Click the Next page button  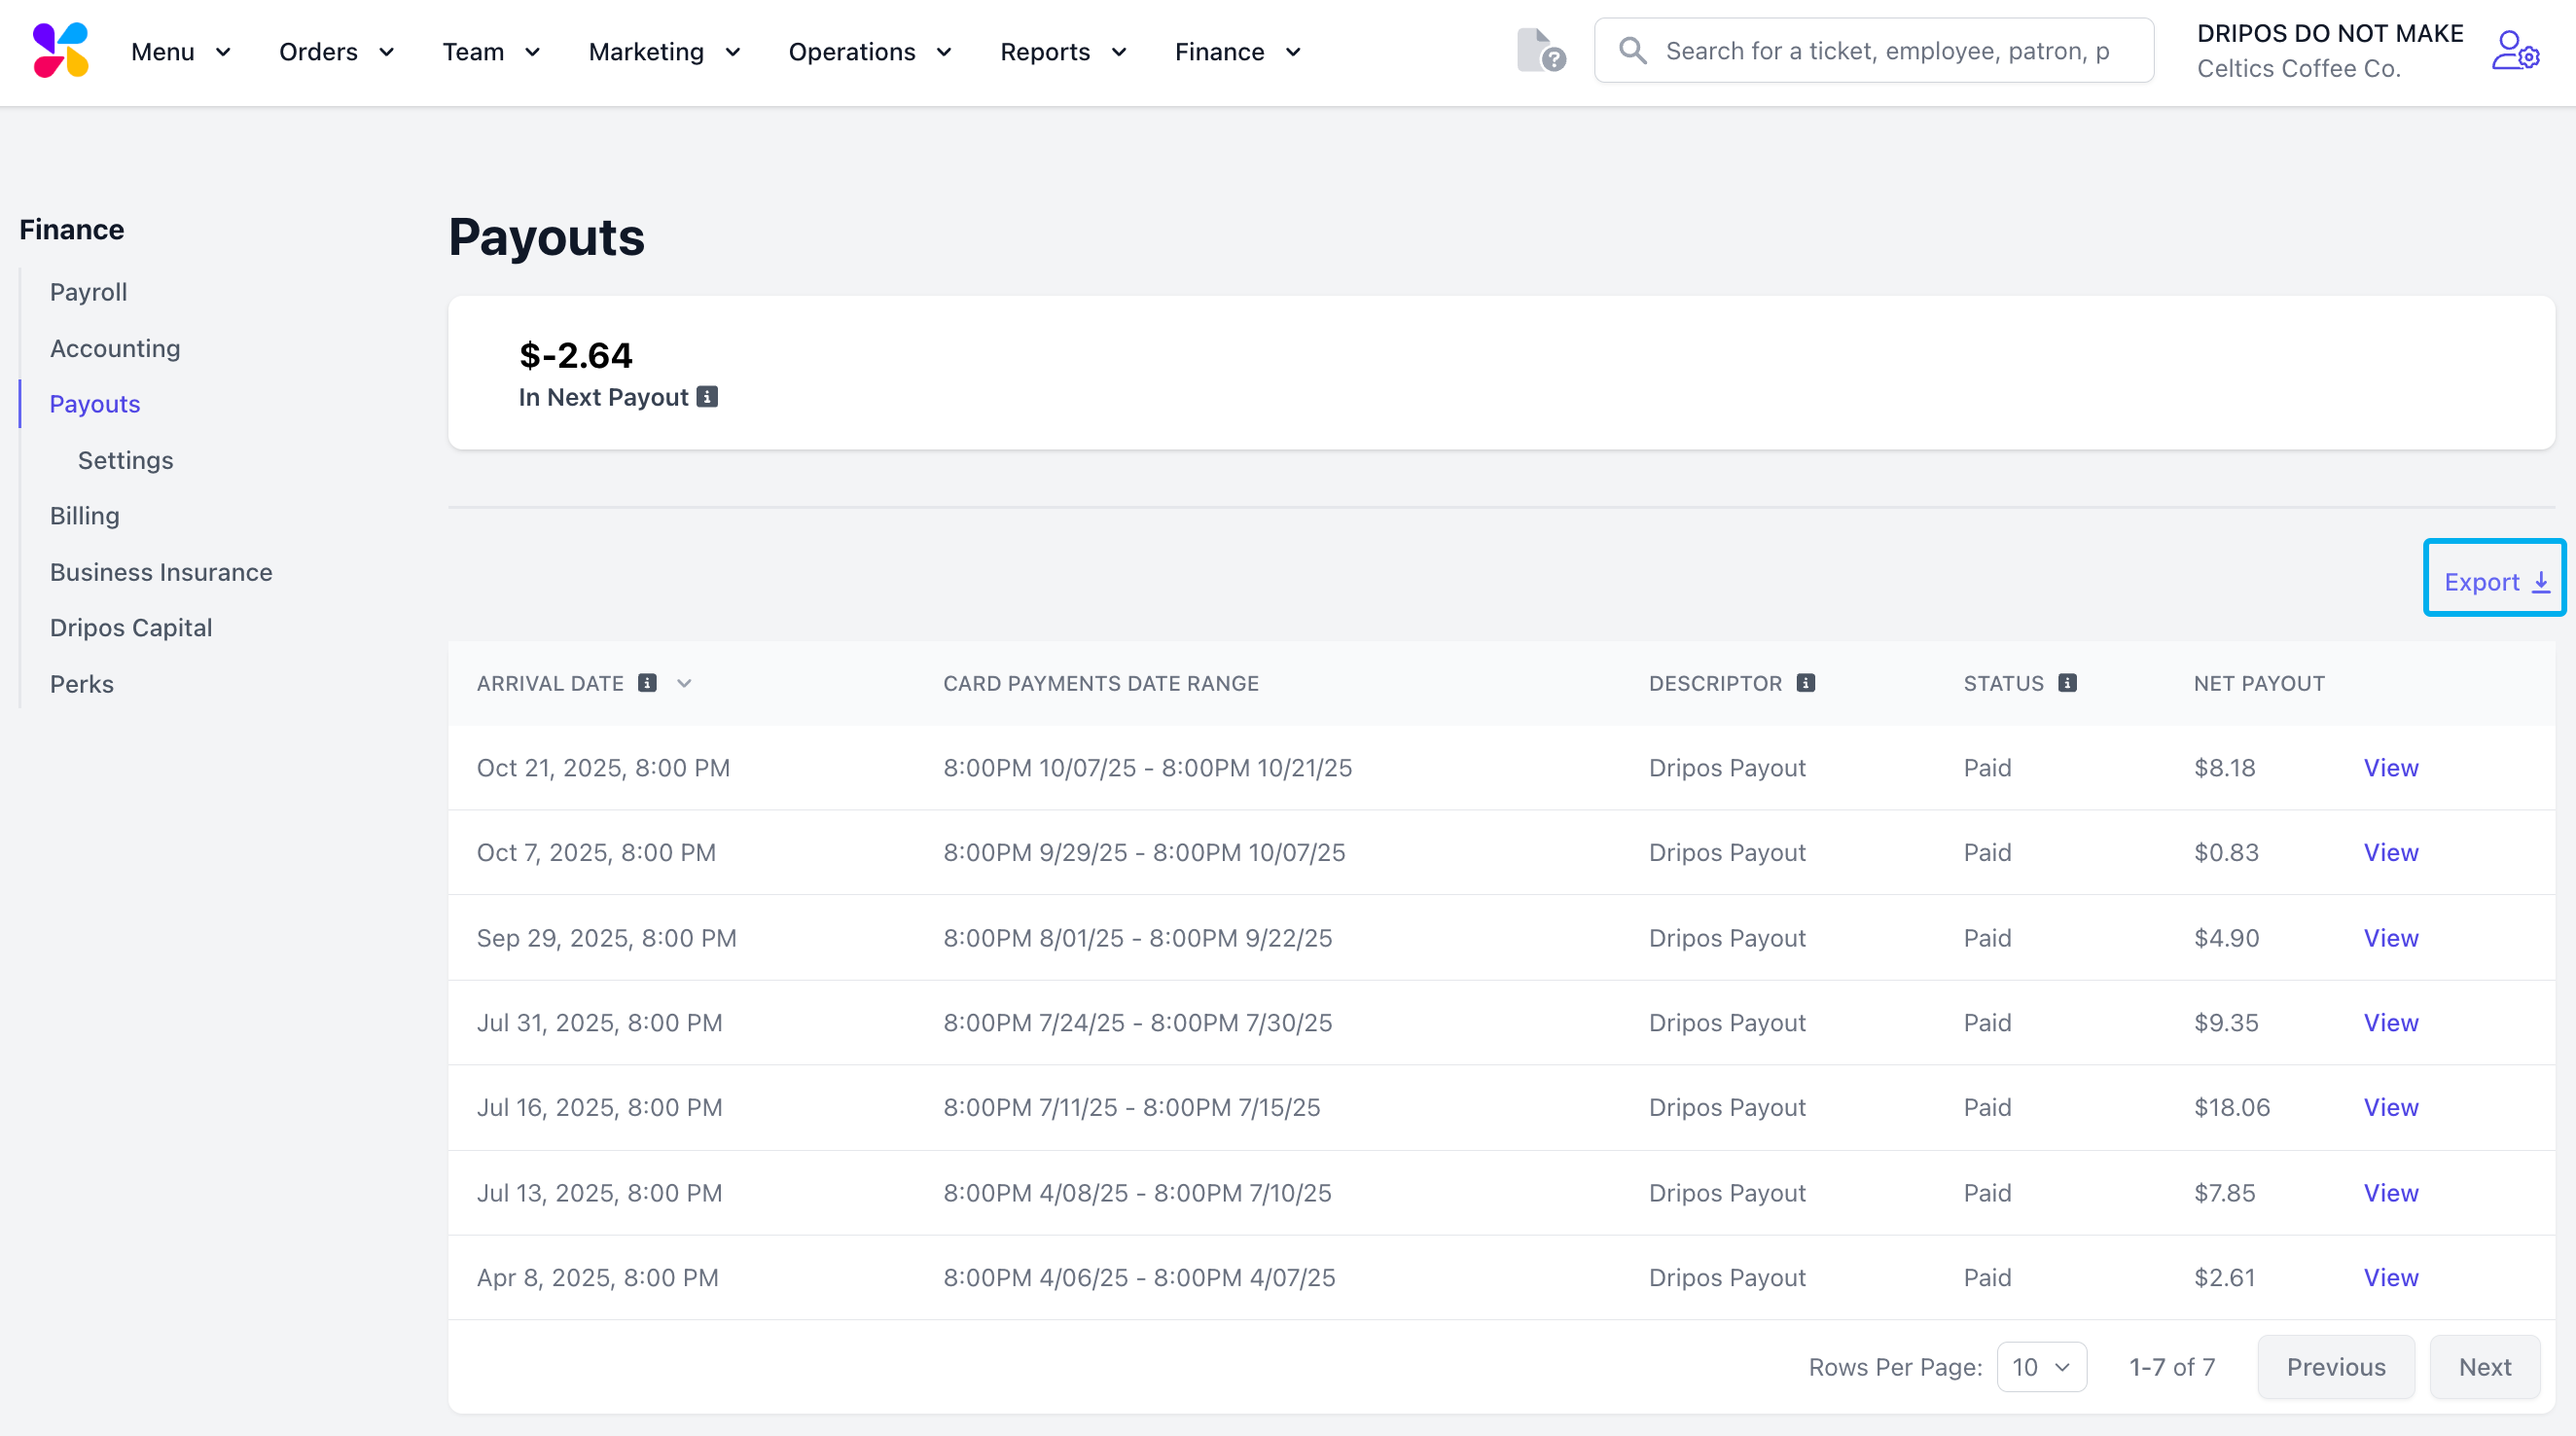(2484, 1367)
